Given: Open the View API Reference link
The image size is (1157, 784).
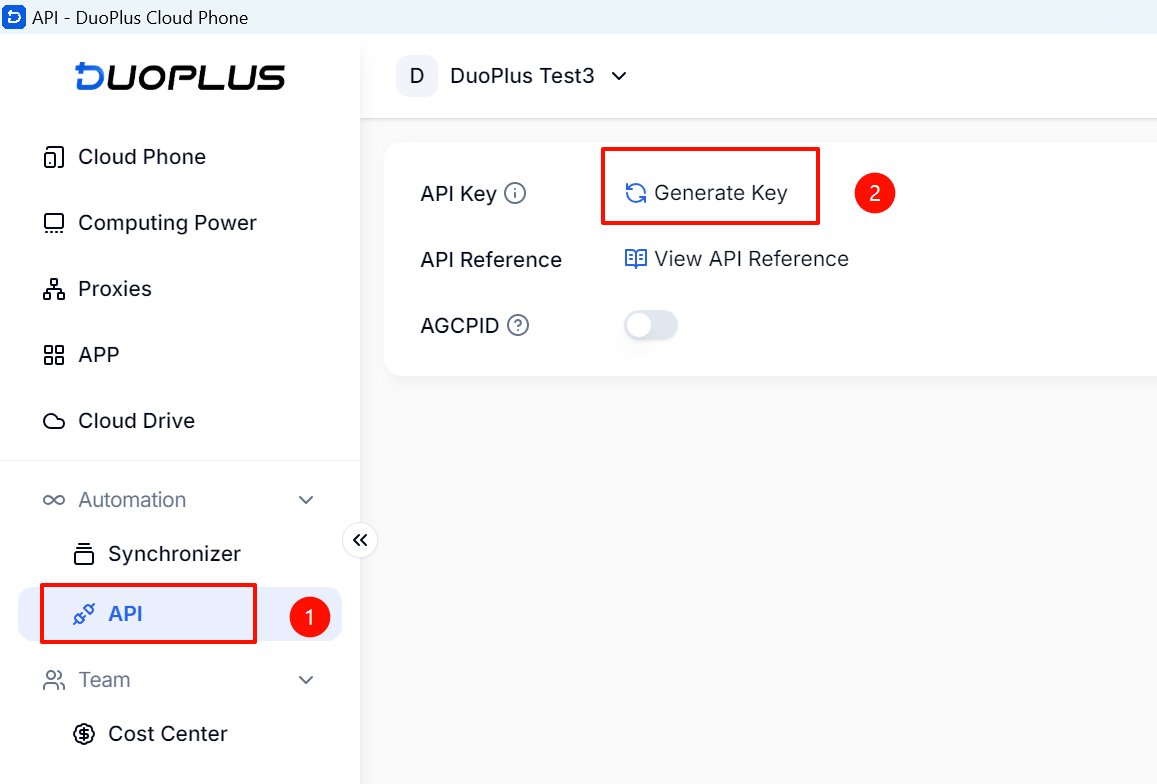Looking at the screenshot, I should [x=736, y=259].
